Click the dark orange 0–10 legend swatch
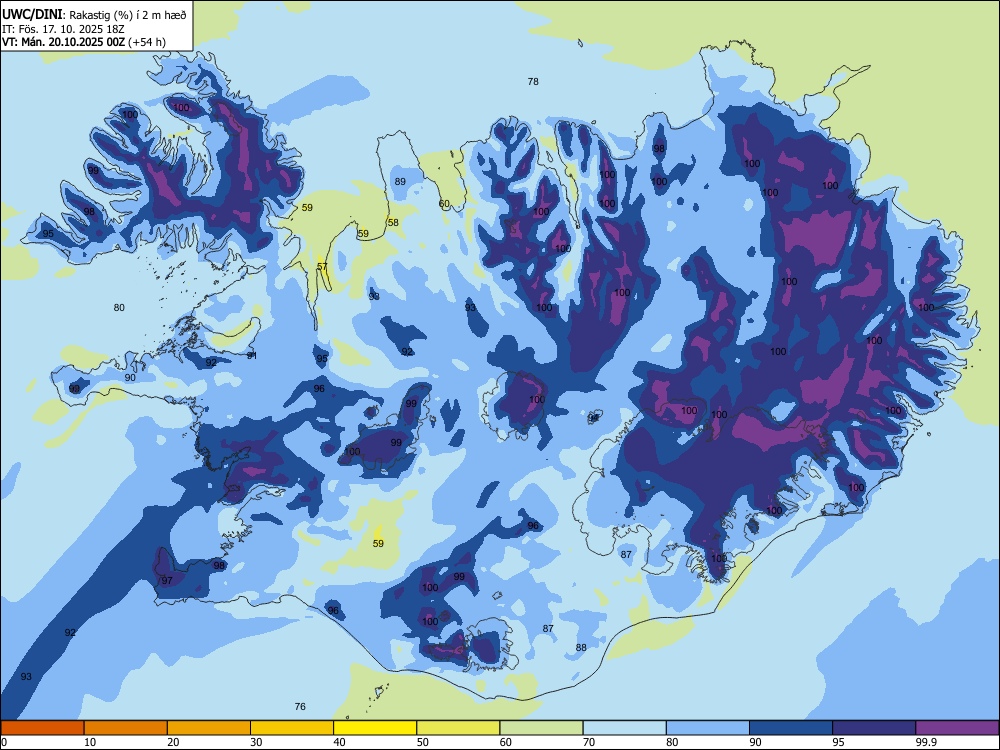The height and width of the screenshot is (750, 1000). coord(42,728)
